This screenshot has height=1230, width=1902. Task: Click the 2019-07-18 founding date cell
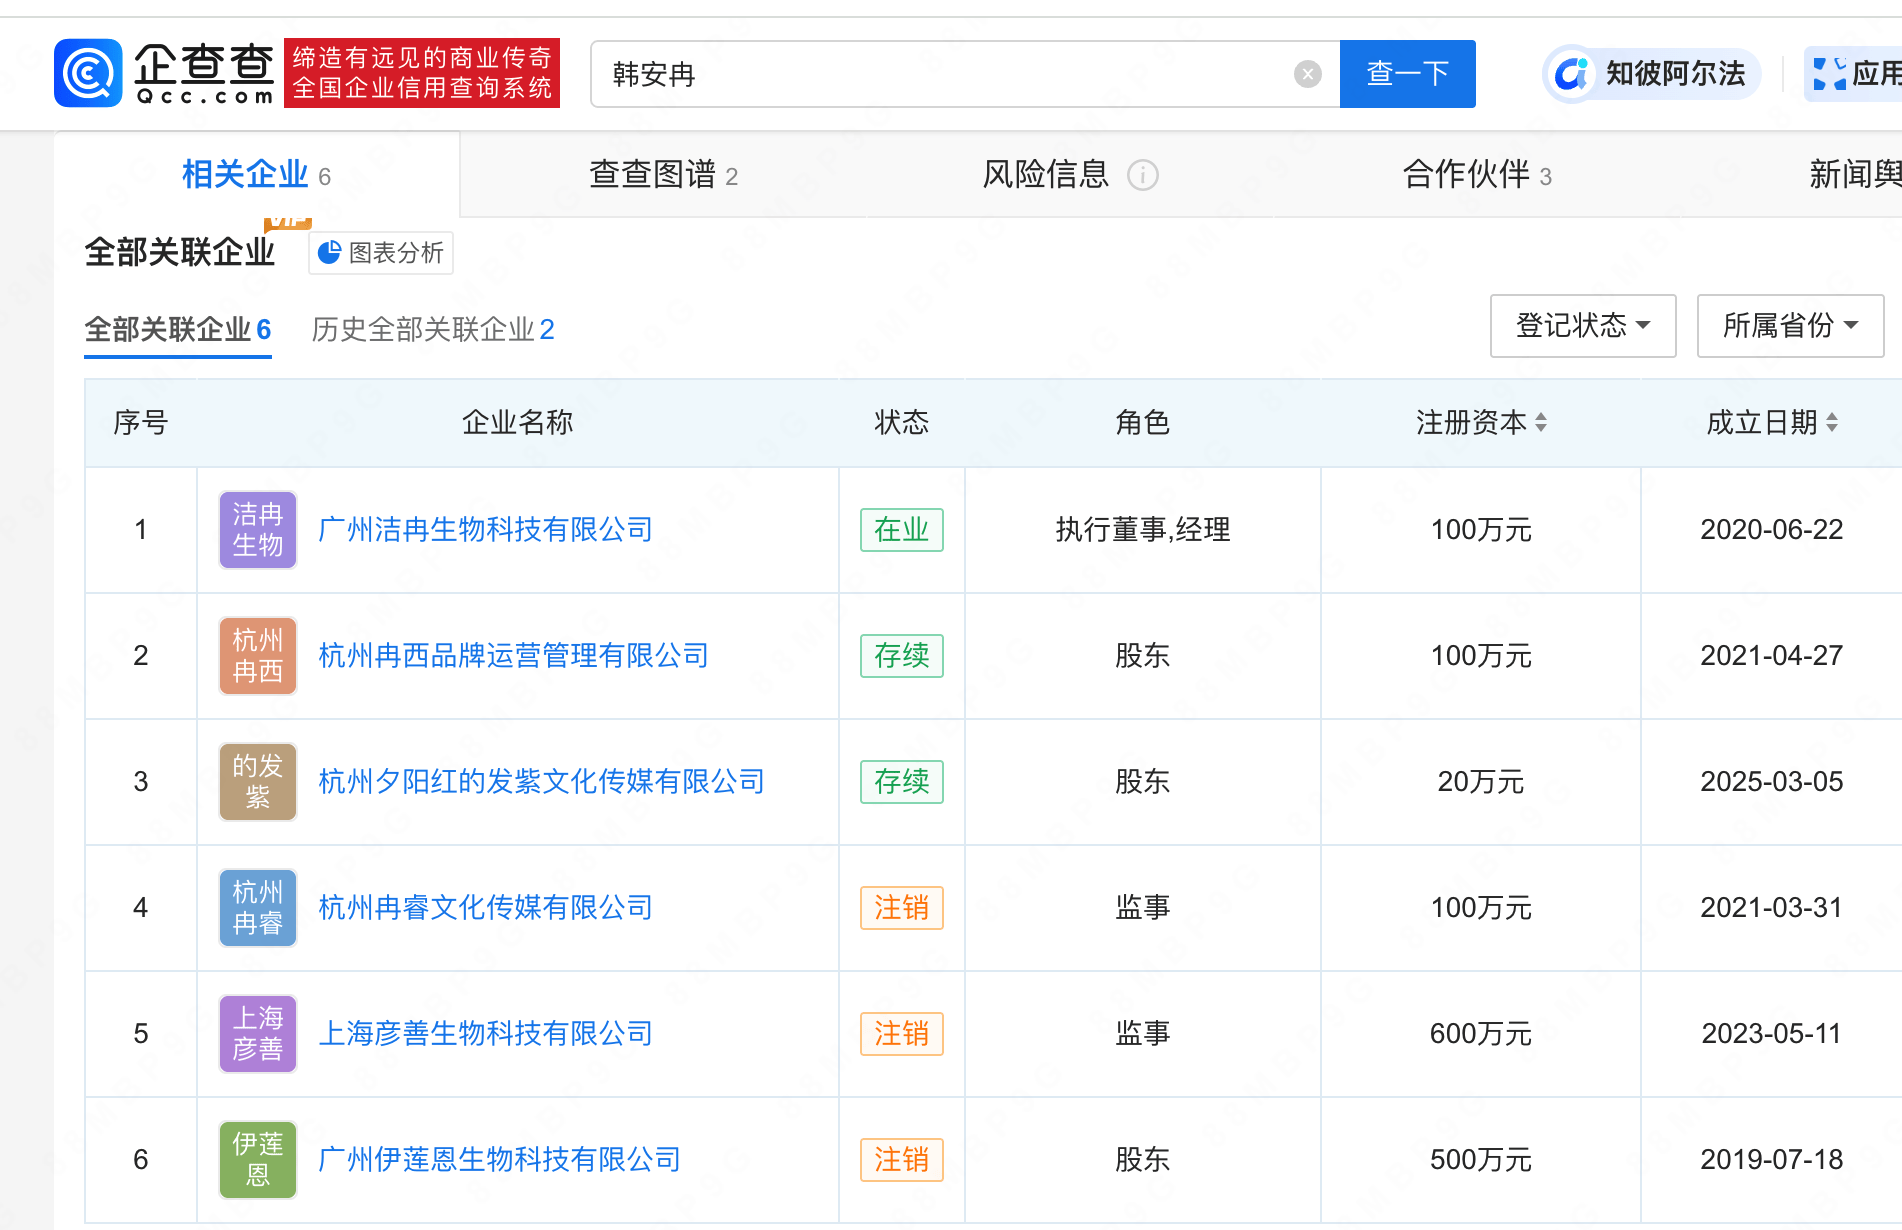pyautogui.click(x=1772, y=1160)
